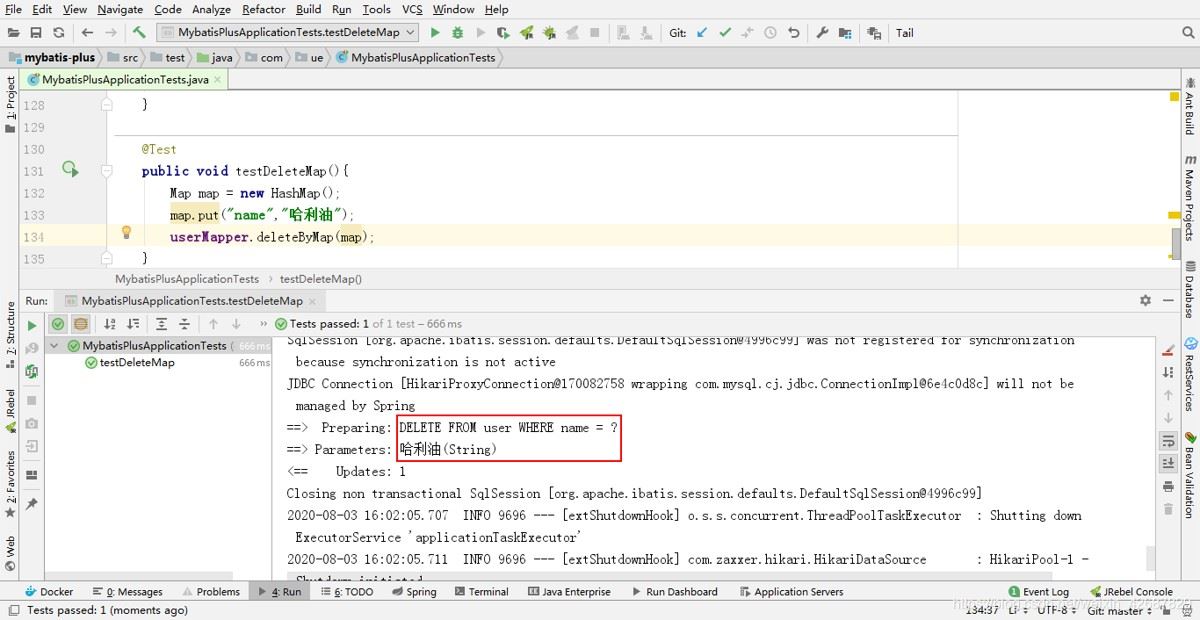The image size is (1200, 620).
Task: Select testDeleteMap in test results tree
Action: pyautogui.click(x=136, y=363)
